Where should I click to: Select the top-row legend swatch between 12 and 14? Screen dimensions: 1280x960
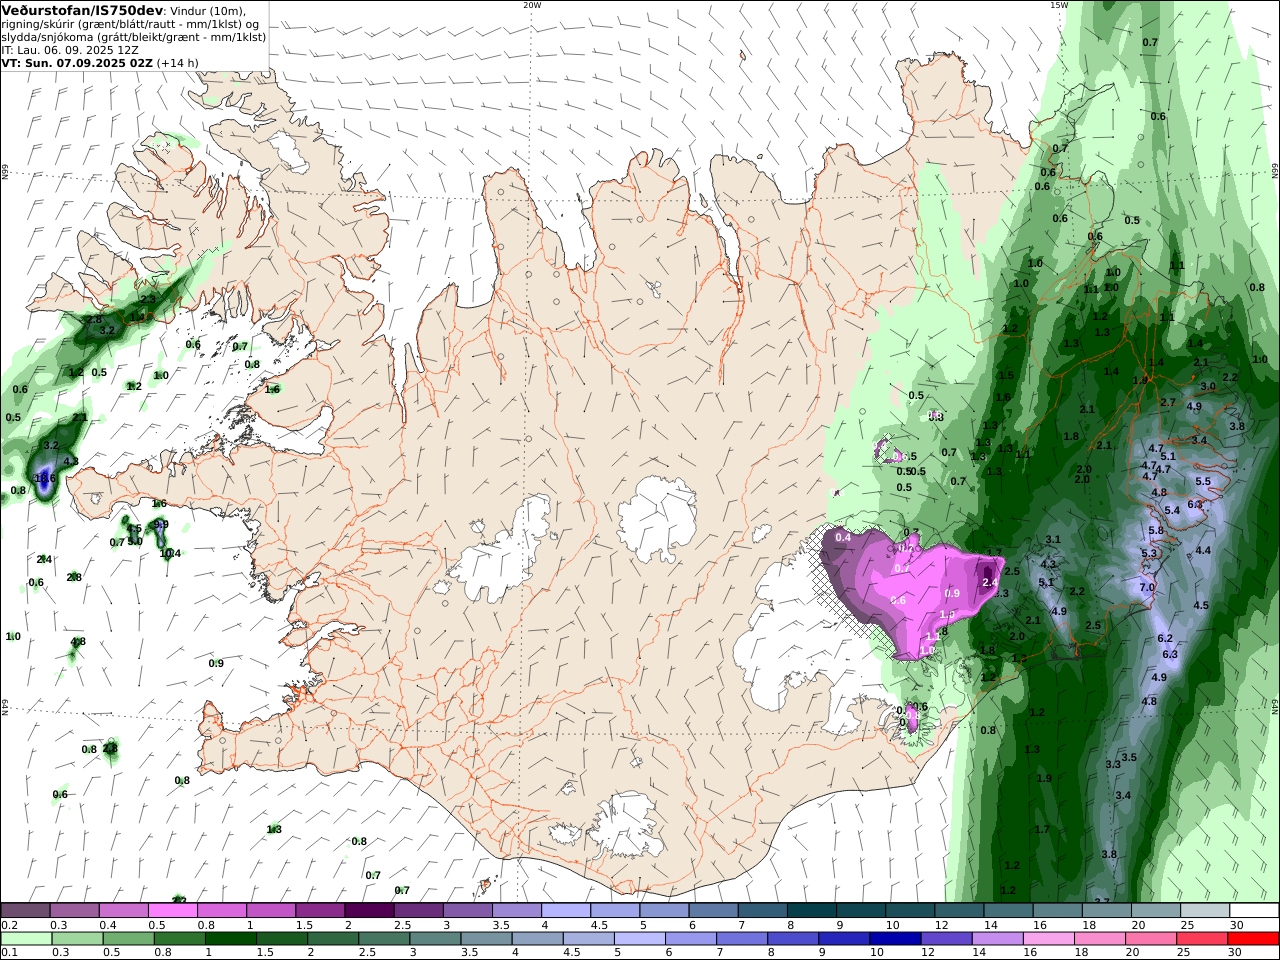(959, 911)
